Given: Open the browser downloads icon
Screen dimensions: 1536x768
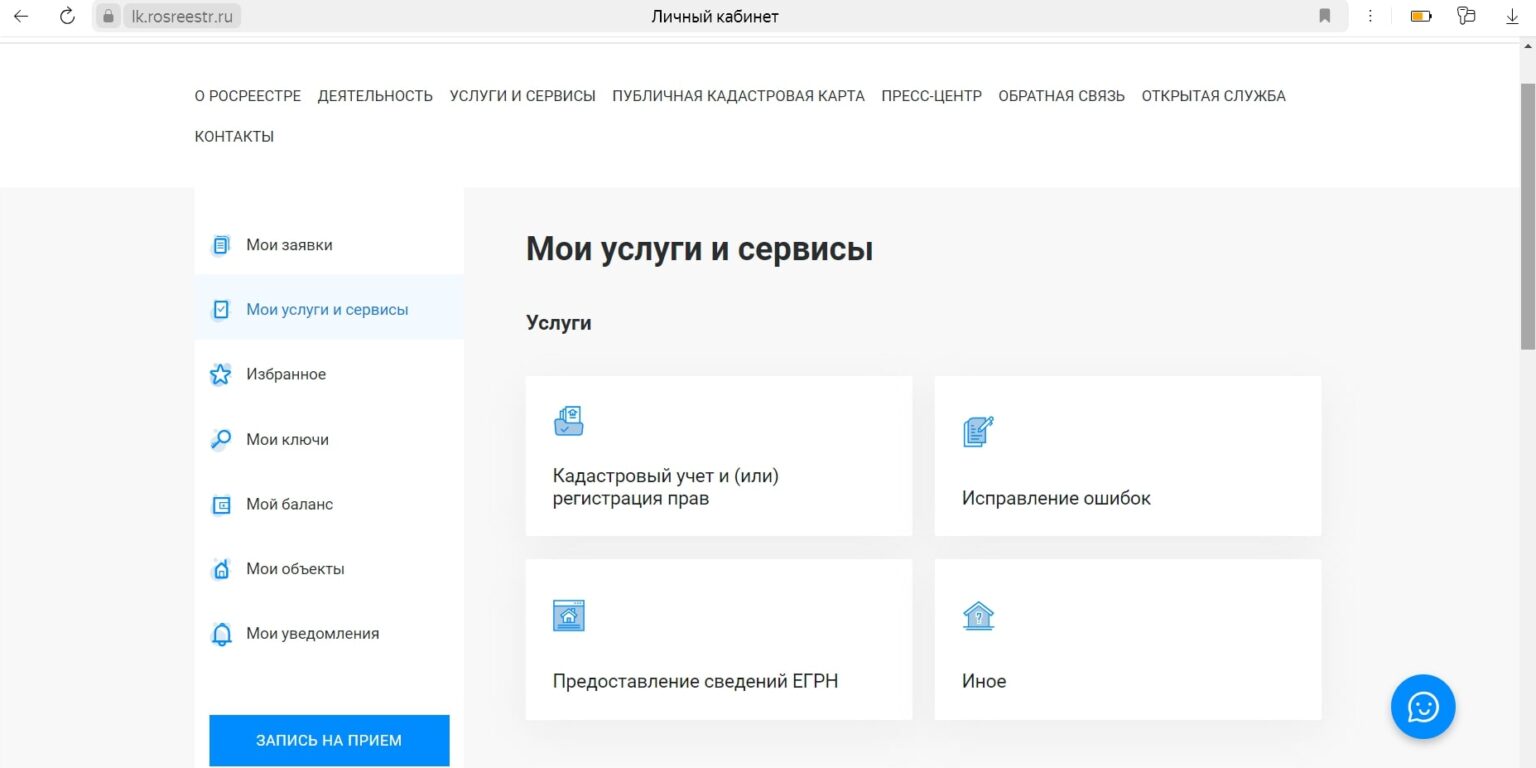Looking at the screenshot, I should tap(1513, 16).
